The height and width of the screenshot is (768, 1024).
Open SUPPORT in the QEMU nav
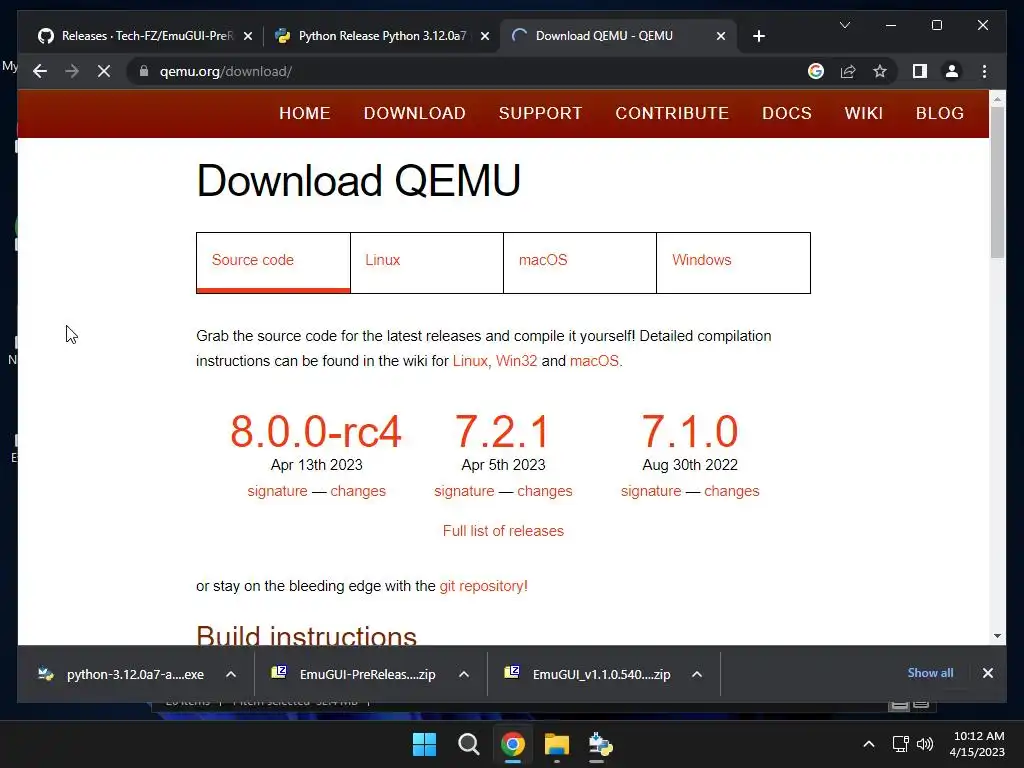point(540,113)
